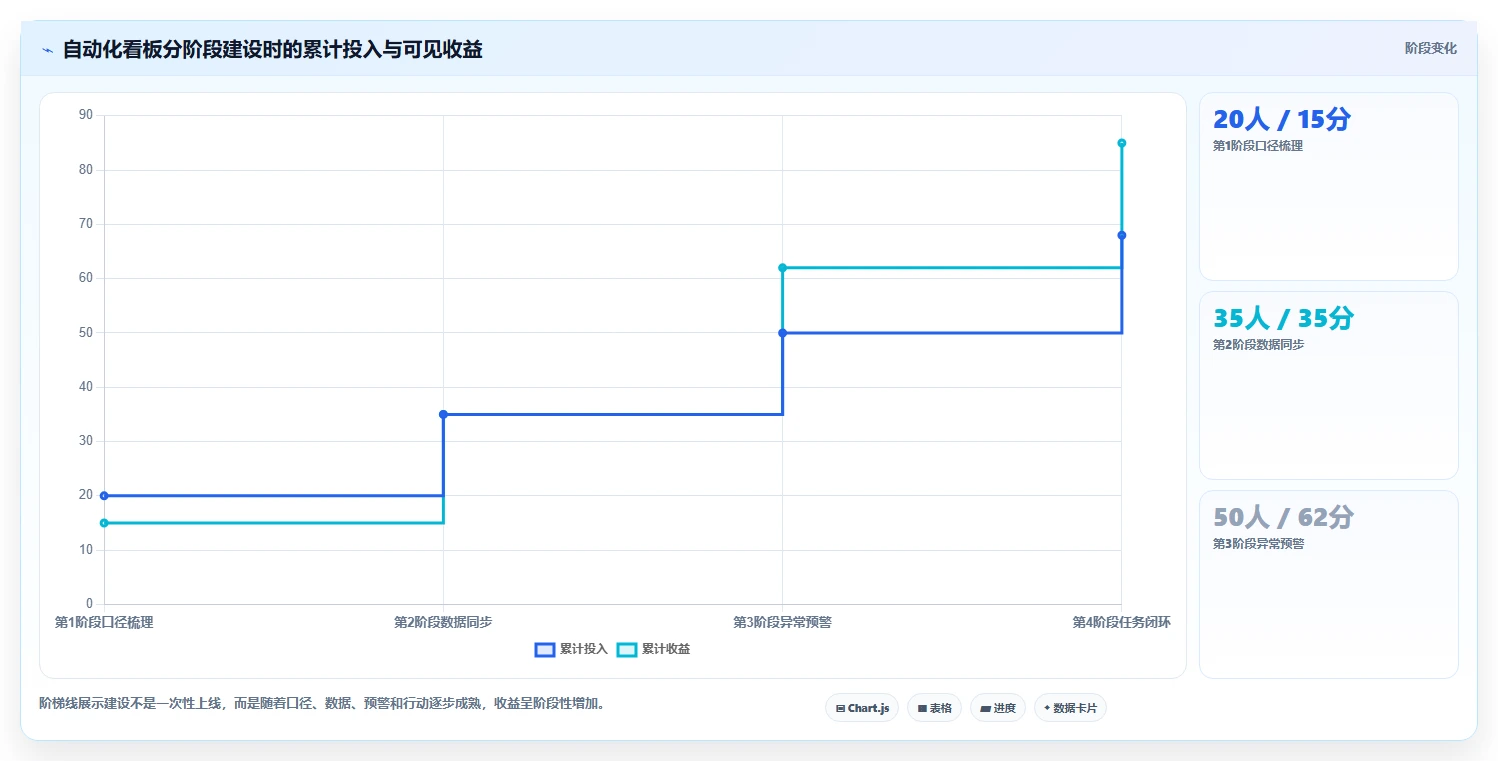Toggle the 累计收益 series via its legend label
Viewport: 1498px width, 761px height.
(x=666, y=649)
